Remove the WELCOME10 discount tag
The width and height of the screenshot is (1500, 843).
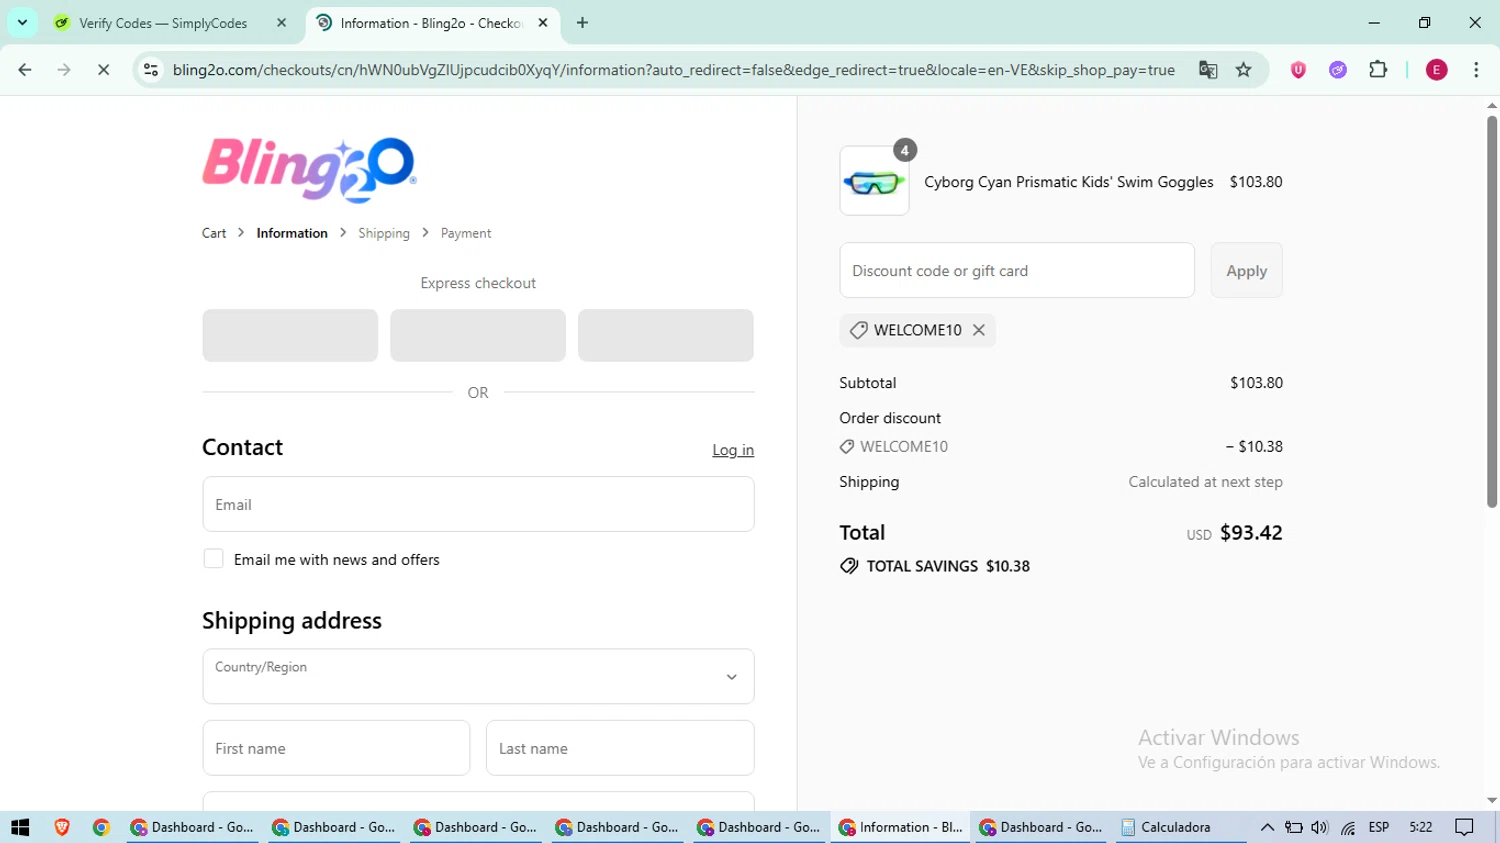pos(979,330)
